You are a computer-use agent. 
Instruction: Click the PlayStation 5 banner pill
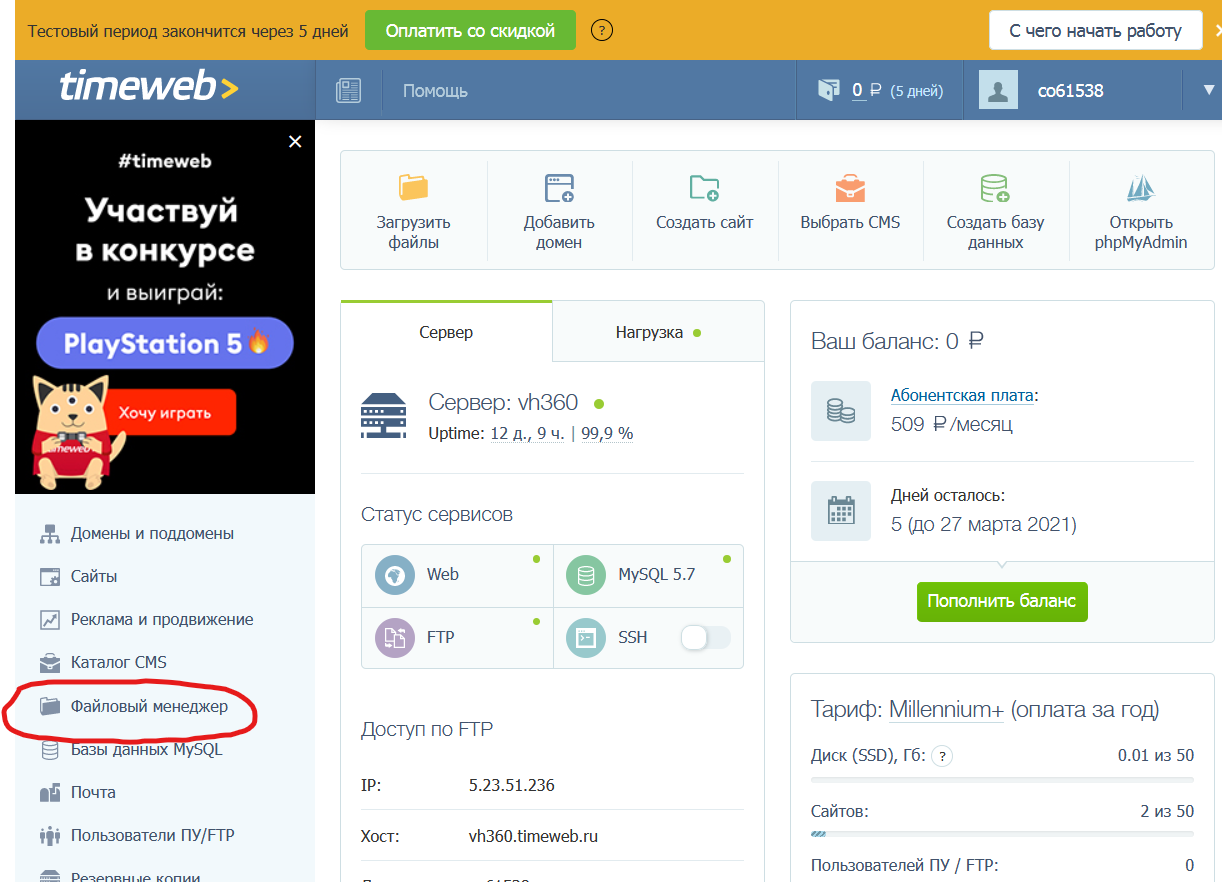[x=165, y=344]
